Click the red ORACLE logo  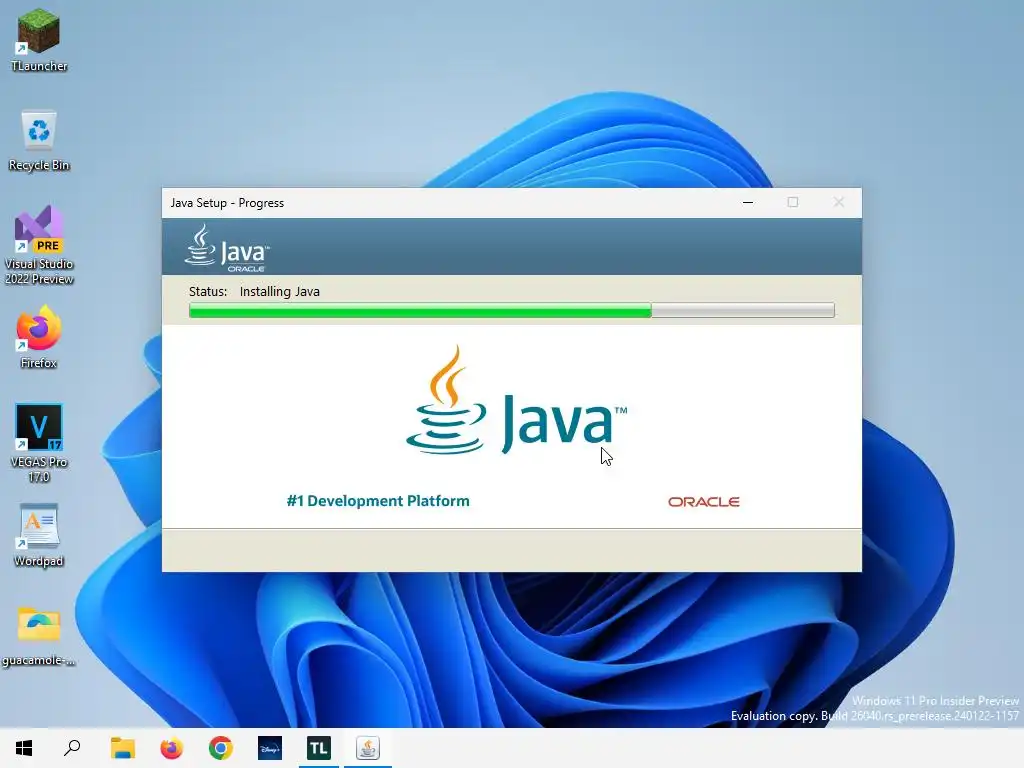pos(703,502)
